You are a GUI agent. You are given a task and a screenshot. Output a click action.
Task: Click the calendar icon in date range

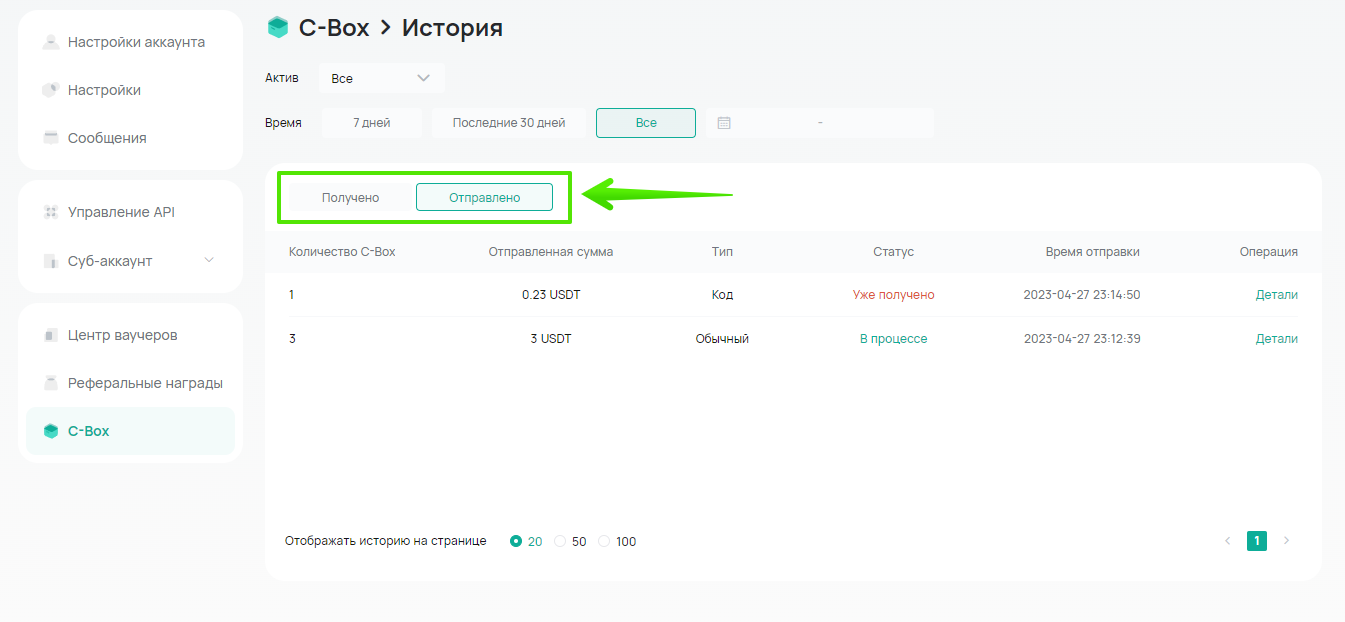point(725,123)
